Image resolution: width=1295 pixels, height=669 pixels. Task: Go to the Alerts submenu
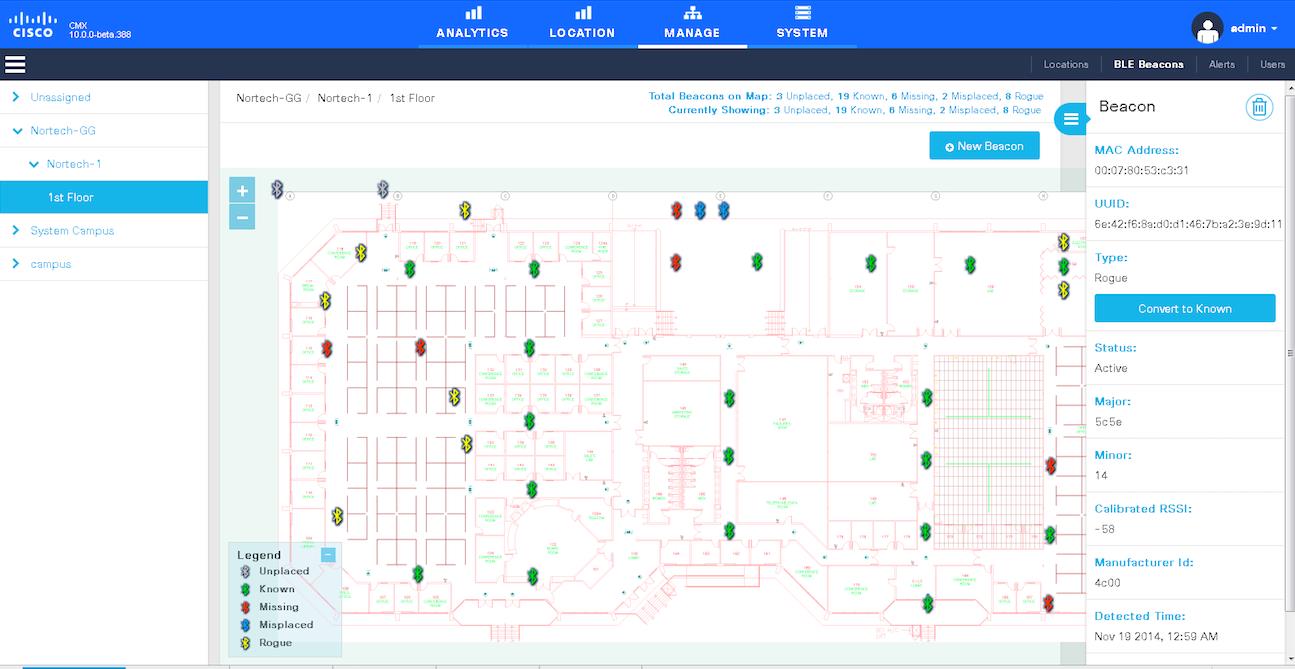click(x=1221, y=64)
